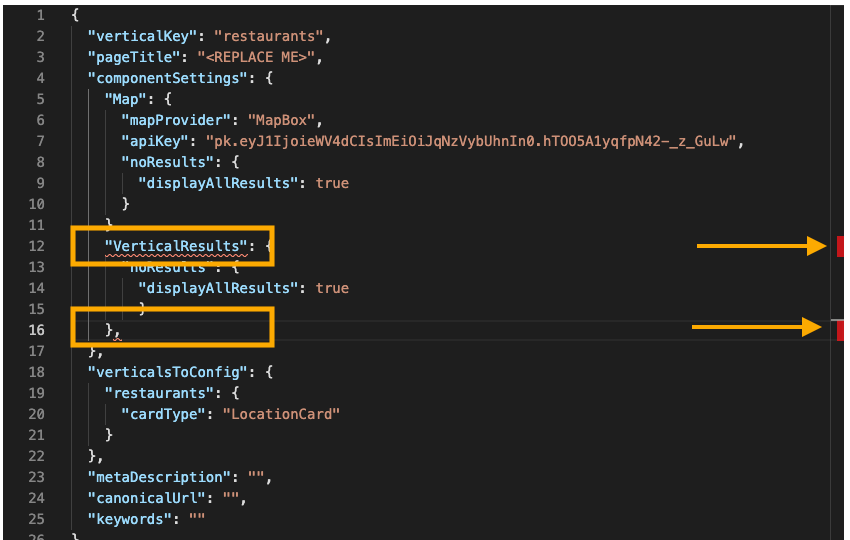Click the "LocationCard" cardType value

[x=281, y=414]
